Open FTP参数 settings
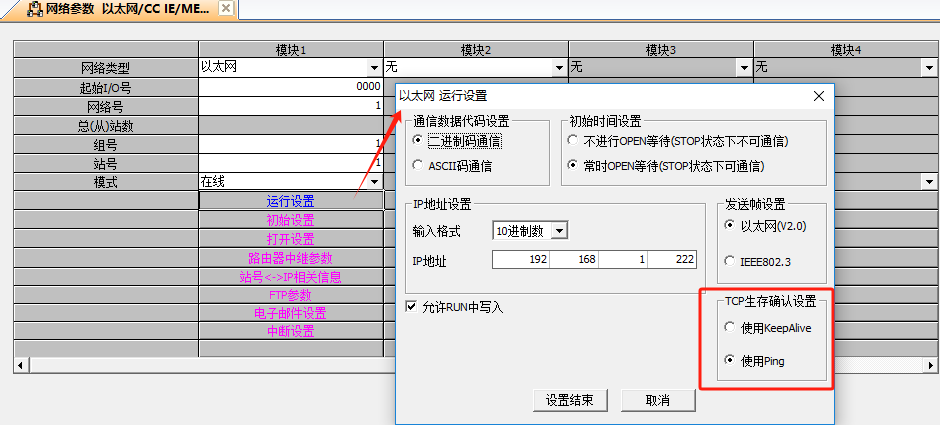 tap(291, 295)
